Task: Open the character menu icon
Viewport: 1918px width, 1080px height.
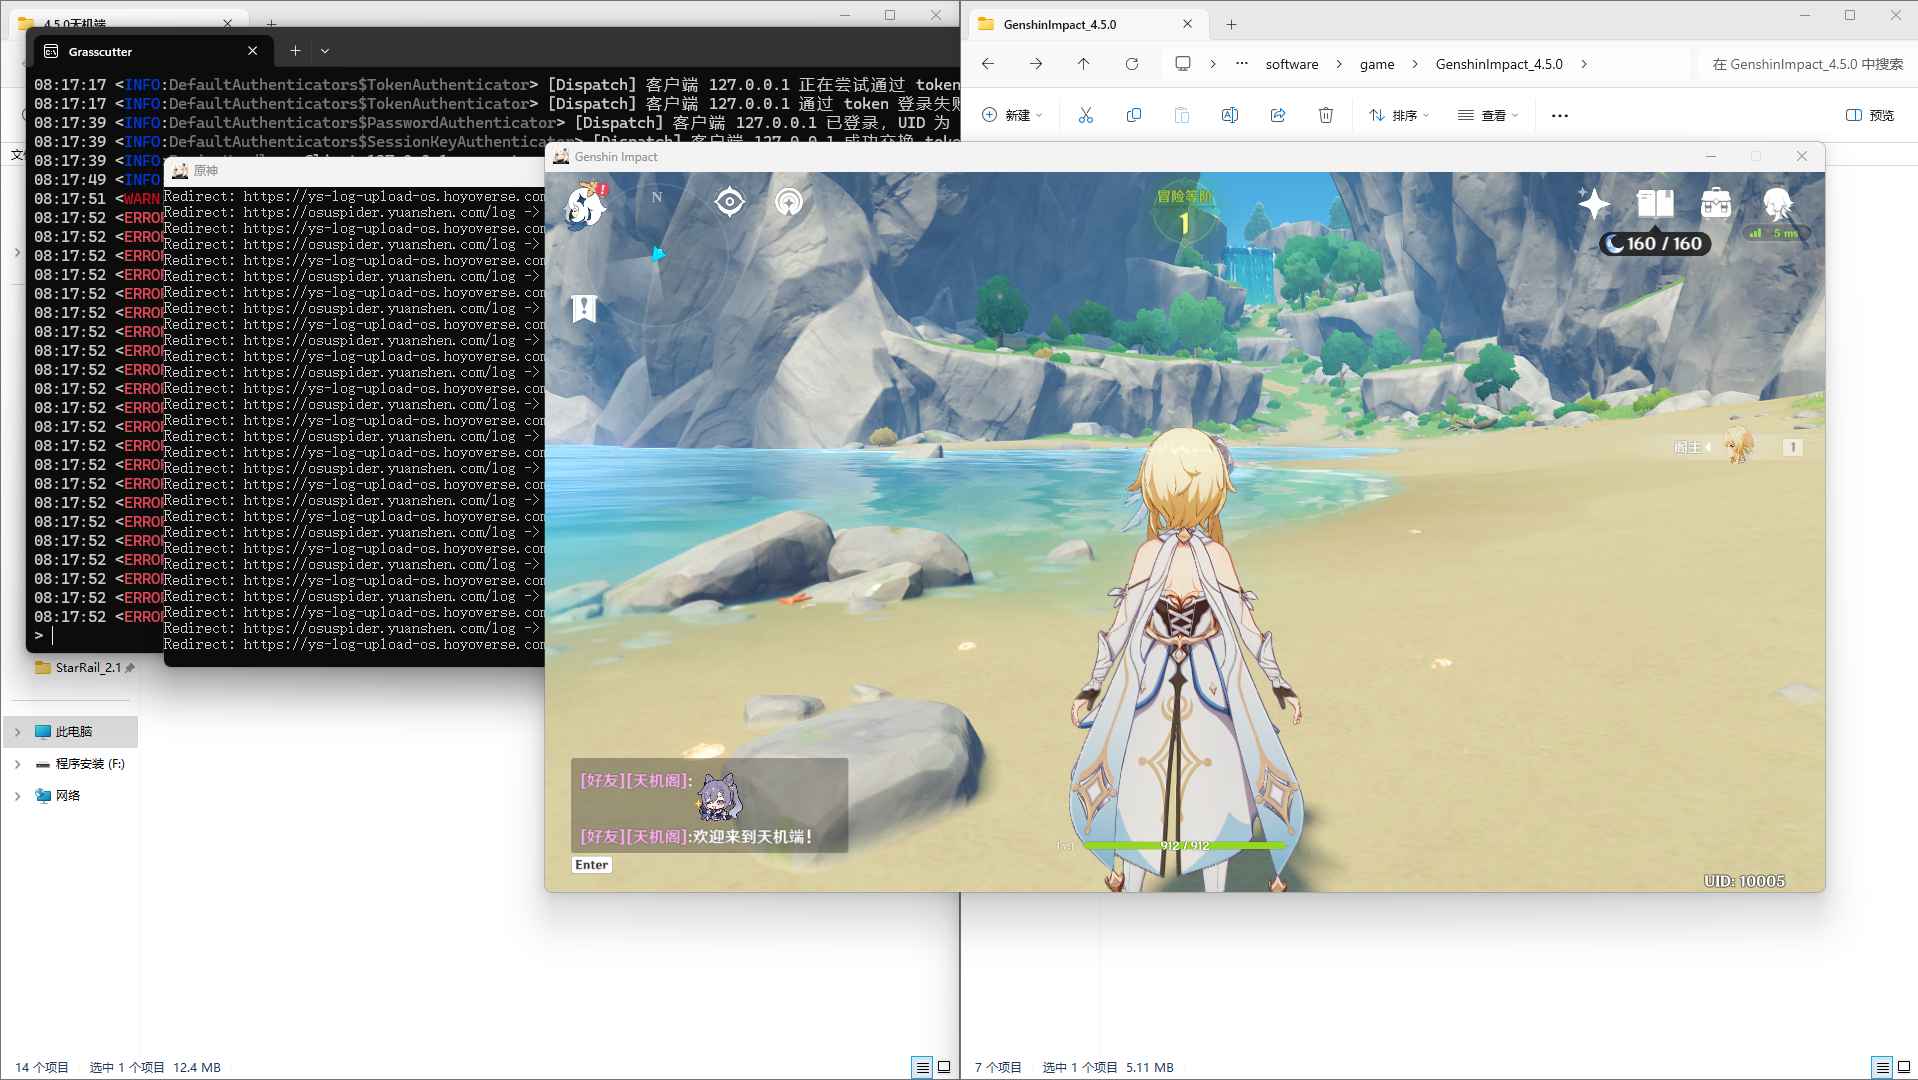Action: click(x=1777, y=204)
